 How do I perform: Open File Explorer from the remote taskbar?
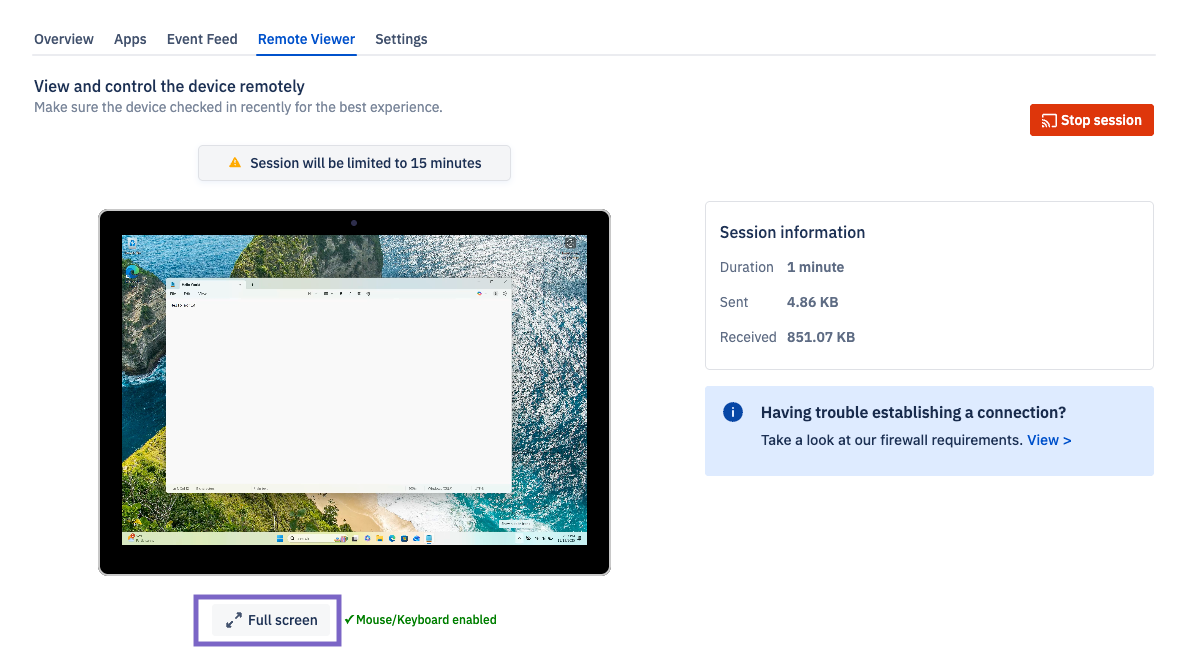pyautogui.click(x=379, y=538)
